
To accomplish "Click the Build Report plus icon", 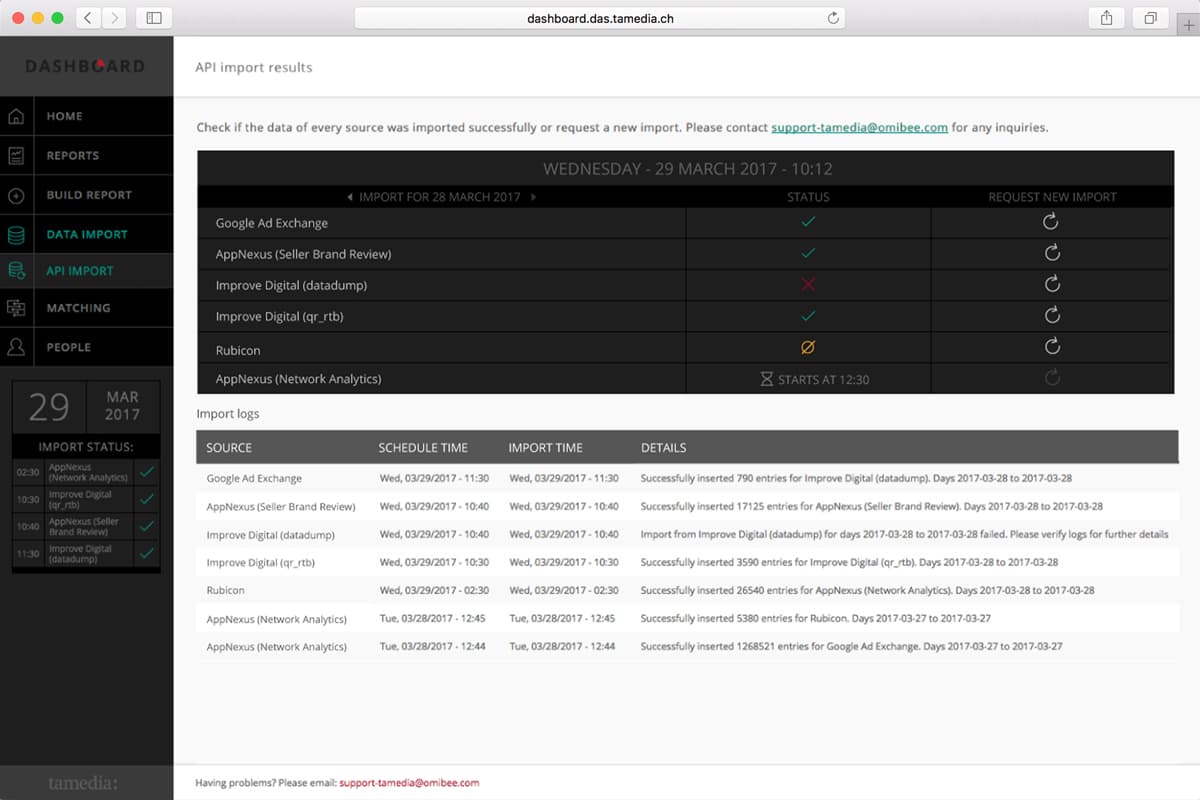I will [x=16, y=195].
